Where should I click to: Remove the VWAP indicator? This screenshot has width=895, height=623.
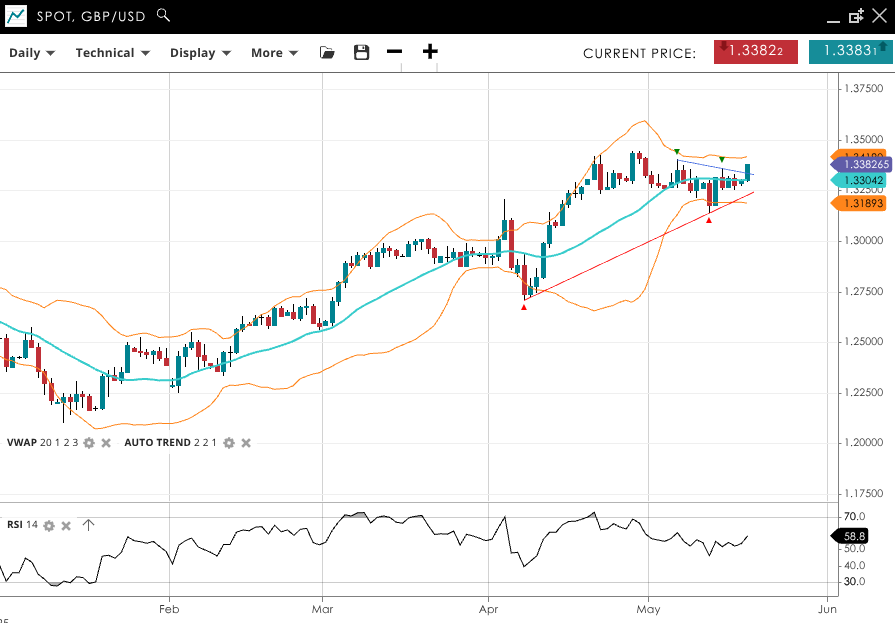tap(105, 443)
